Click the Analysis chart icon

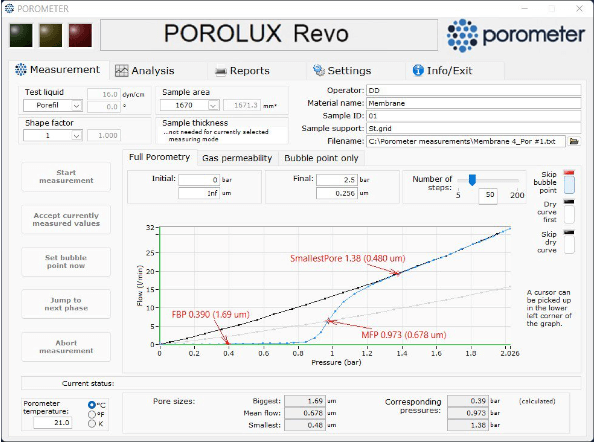pyautogui.click(x=121, y=71)
